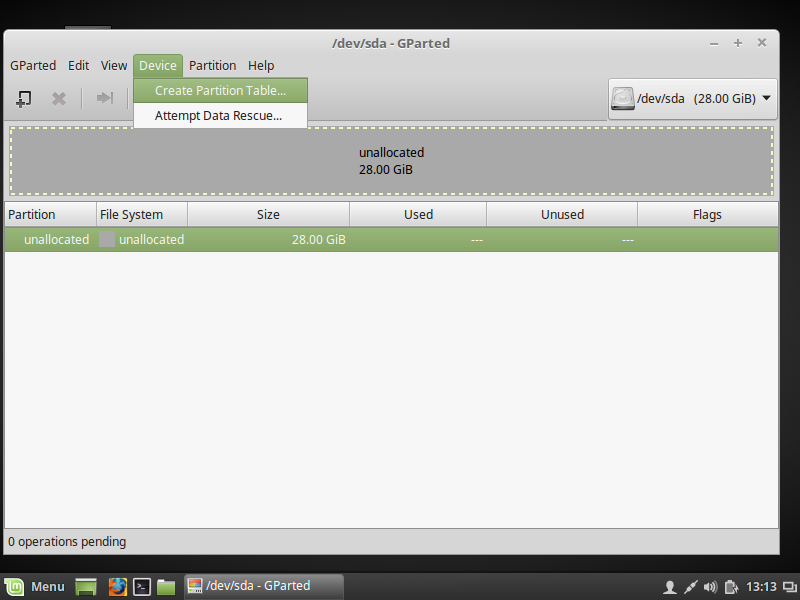Click the New partition toolbar icon
Screen dimensions: 800x600
click(x=23, y=98)
